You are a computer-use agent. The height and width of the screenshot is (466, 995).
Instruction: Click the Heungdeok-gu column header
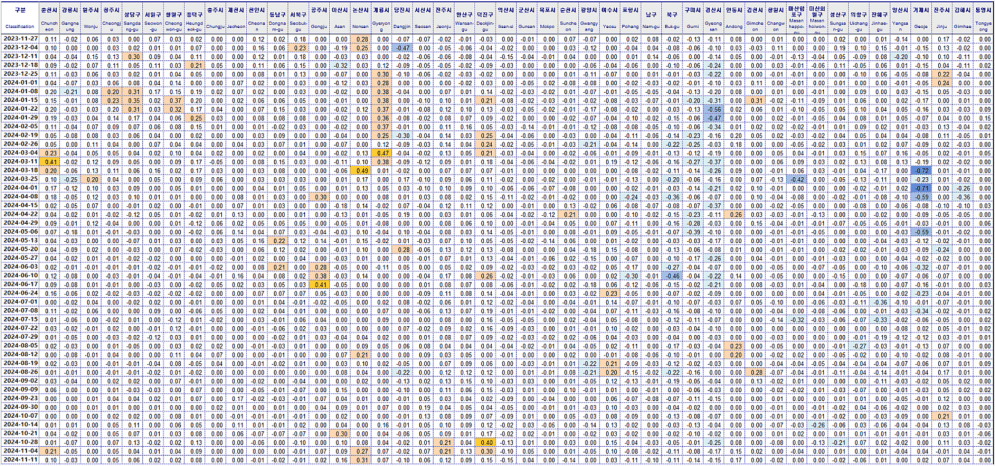point(195,19)
